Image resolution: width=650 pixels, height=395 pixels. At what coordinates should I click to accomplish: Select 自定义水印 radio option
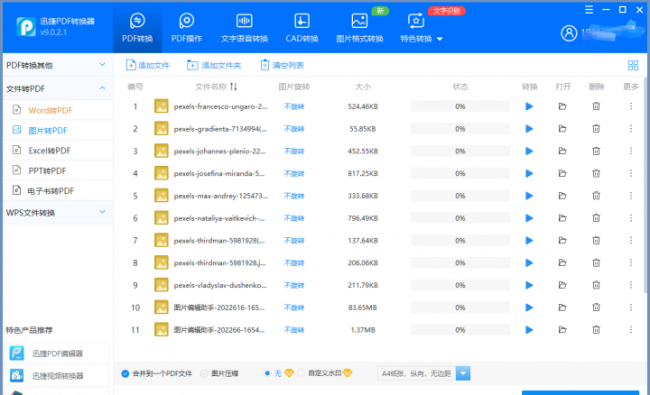point(301,373)
